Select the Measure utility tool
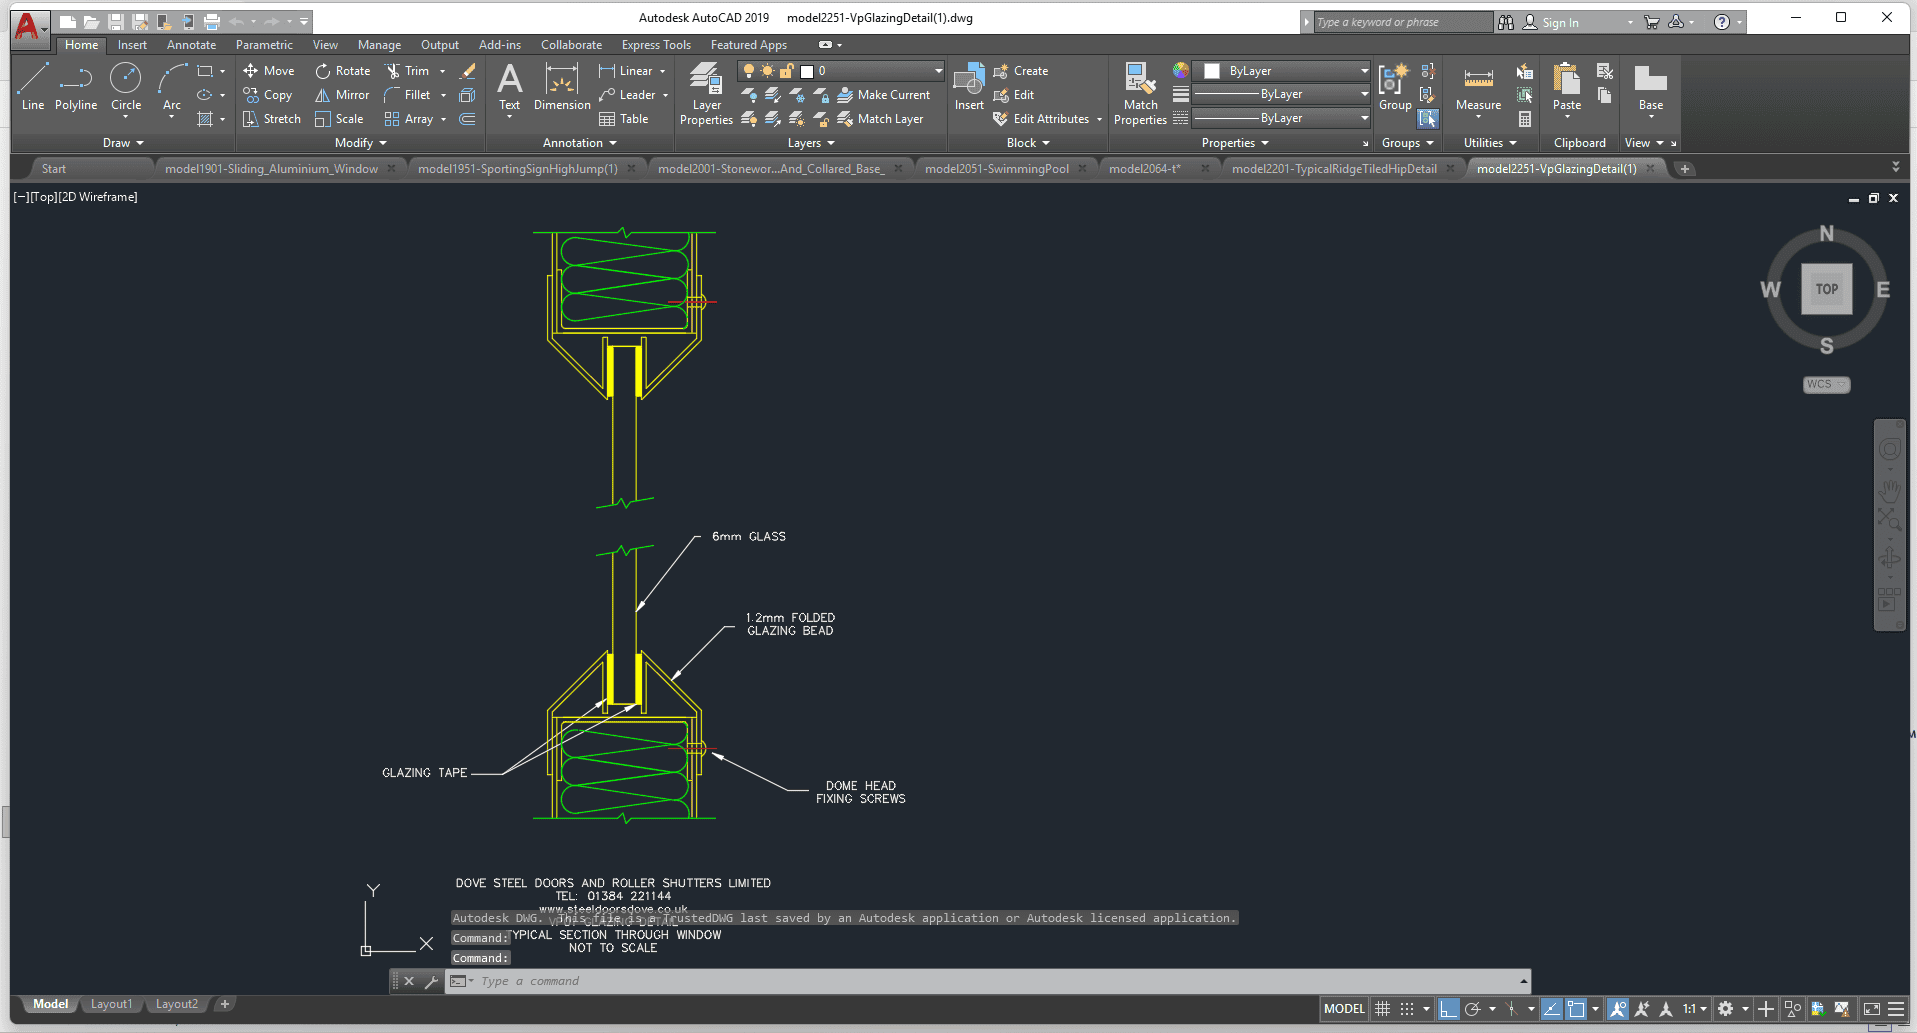 [1478, 87]
